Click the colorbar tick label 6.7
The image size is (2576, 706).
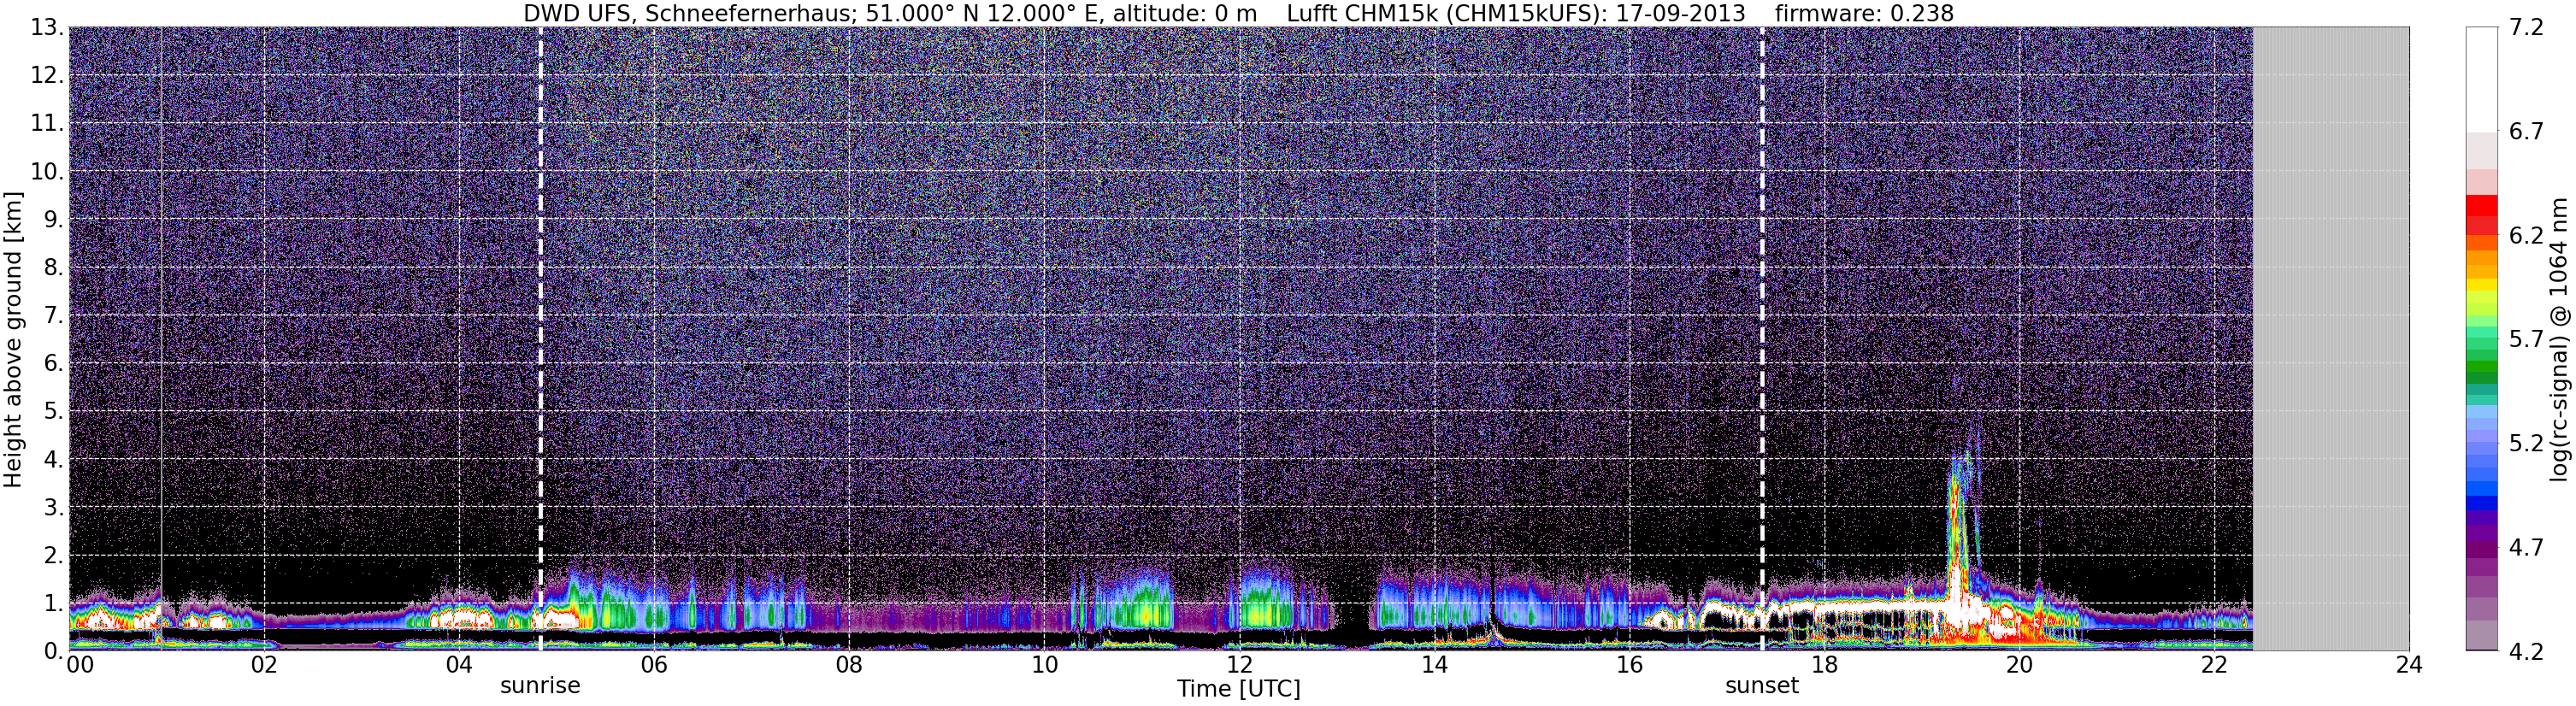[2526, 132]
